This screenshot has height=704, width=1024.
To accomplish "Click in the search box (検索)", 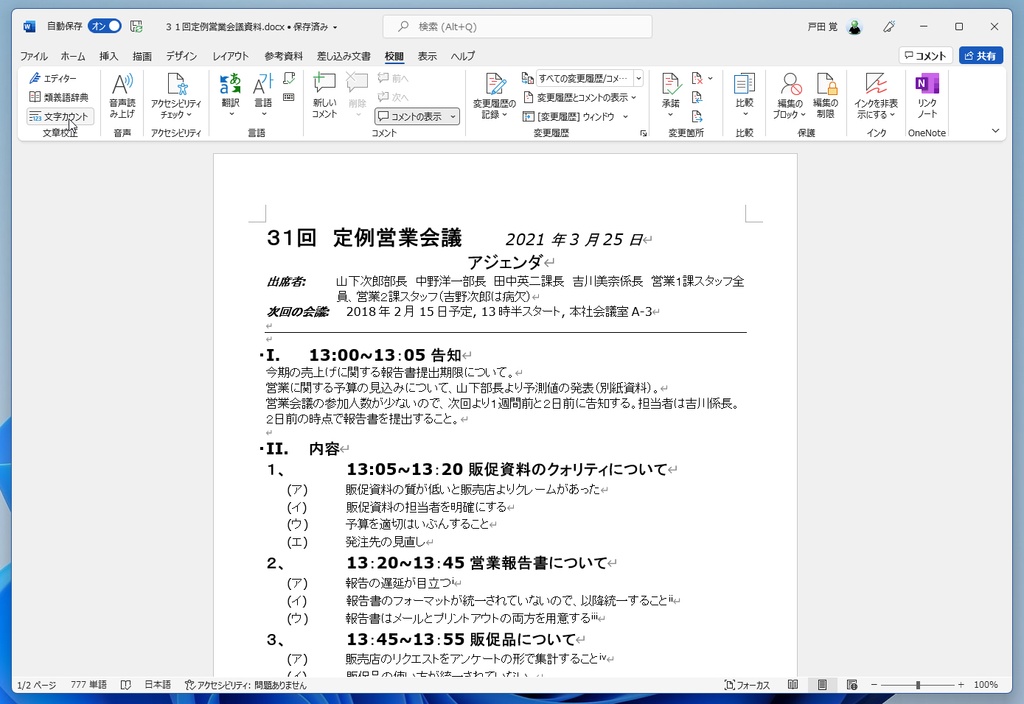I will (x=517, y=27).
